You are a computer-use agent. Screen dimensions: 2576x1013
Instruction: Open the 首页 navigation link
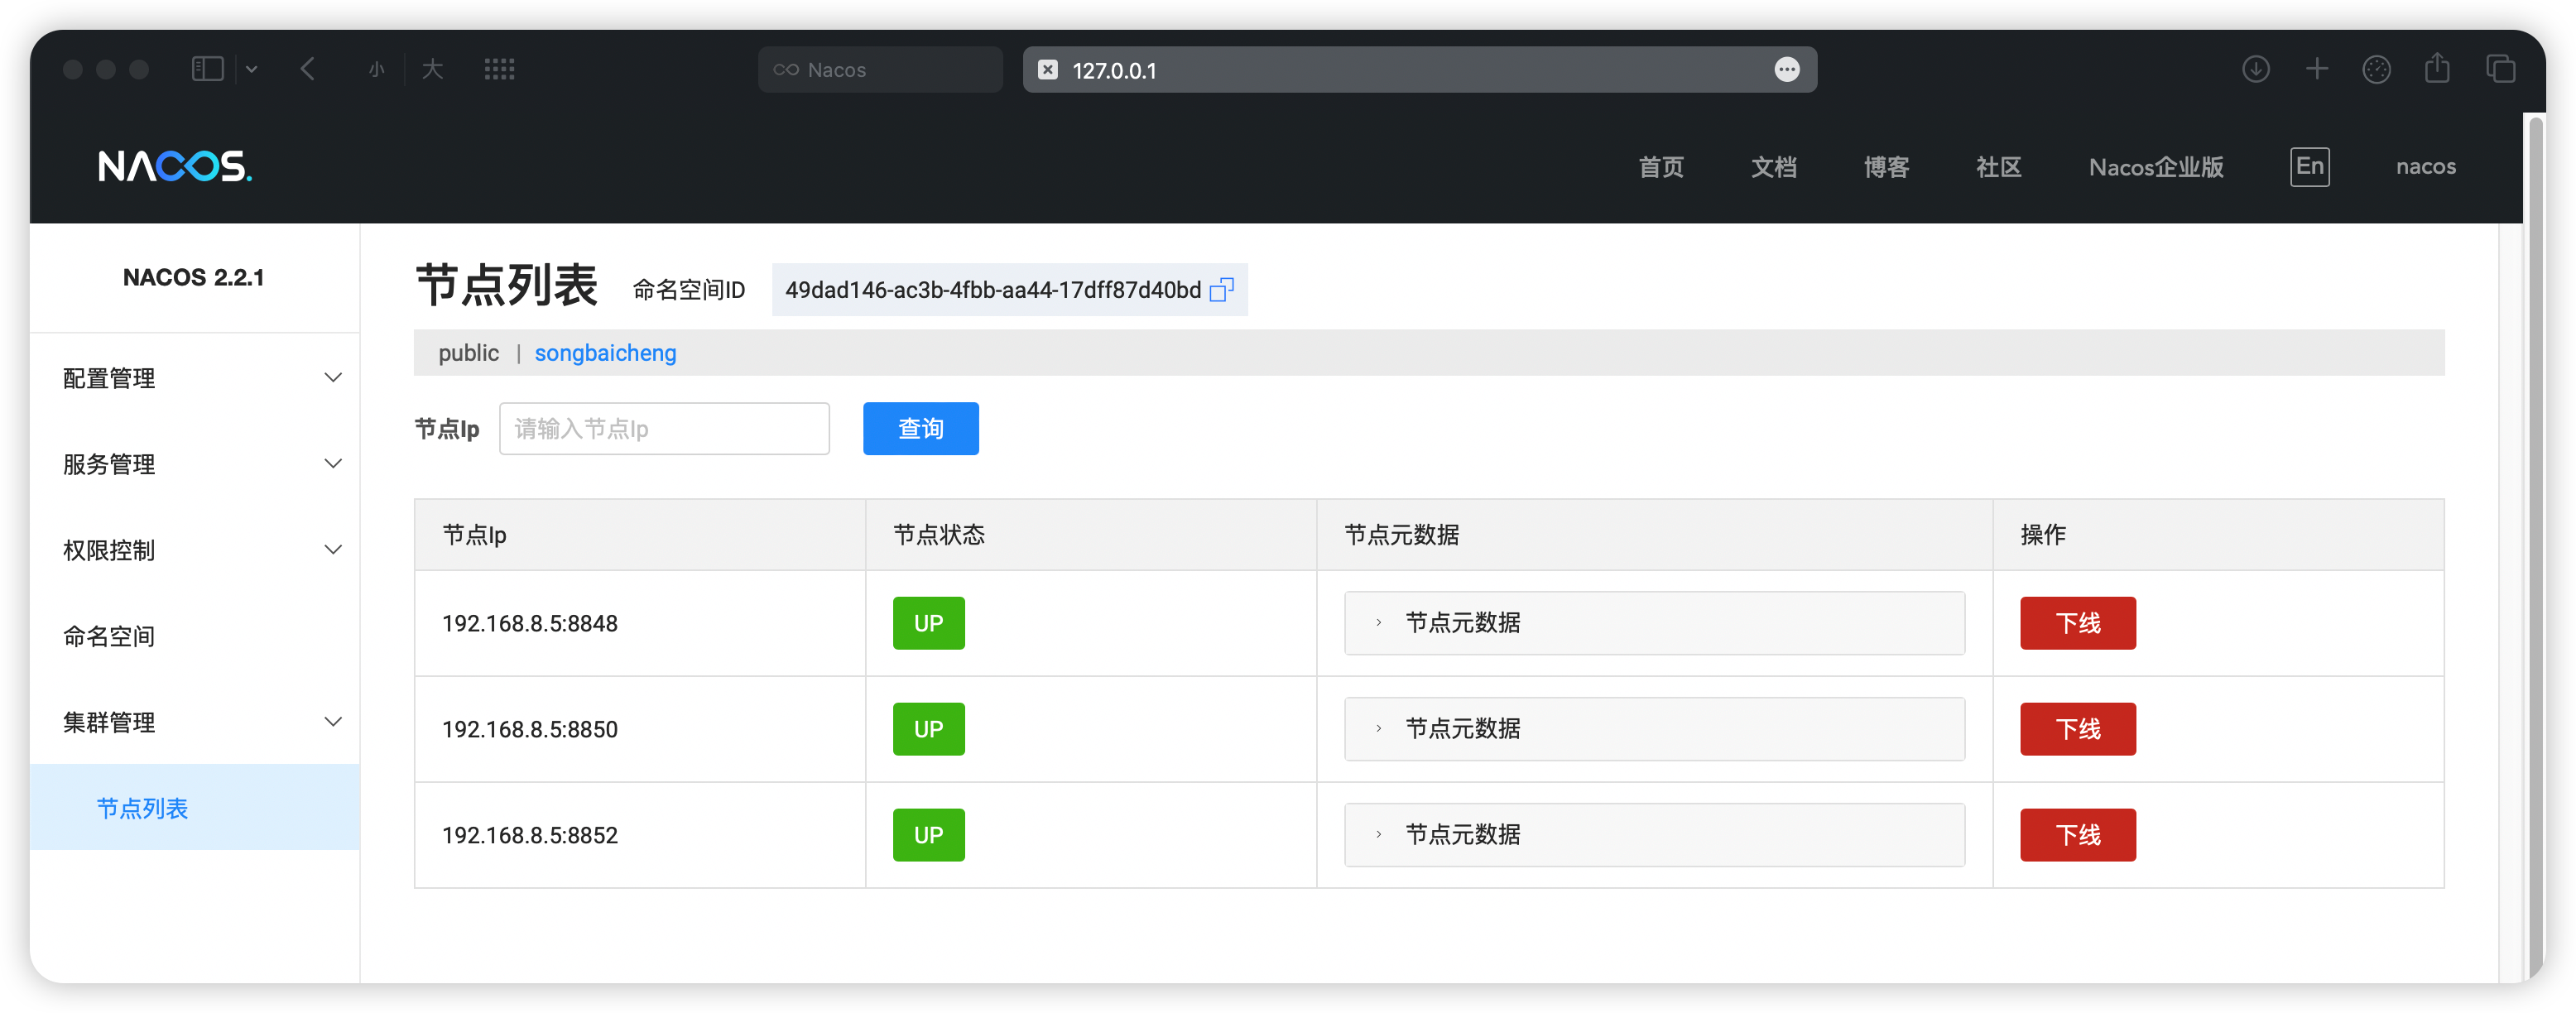click(x=1660, y=167)
